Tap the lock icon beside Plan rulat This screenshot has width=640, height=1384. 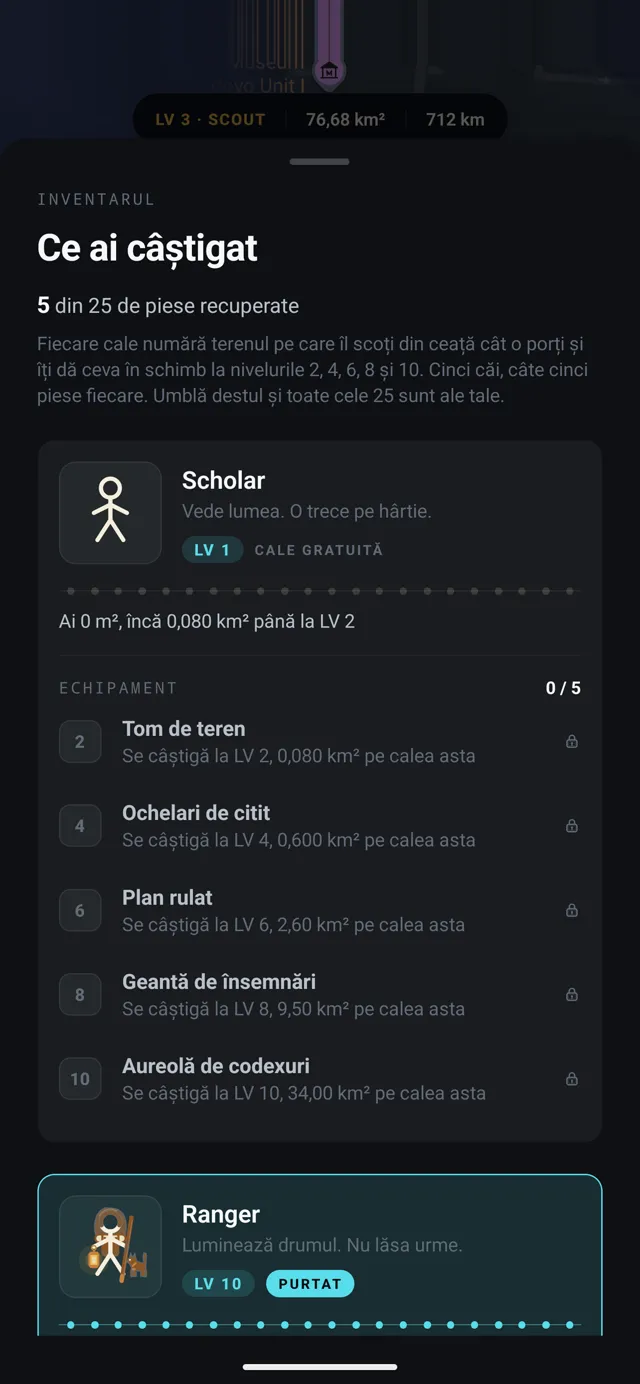(572, 910)
